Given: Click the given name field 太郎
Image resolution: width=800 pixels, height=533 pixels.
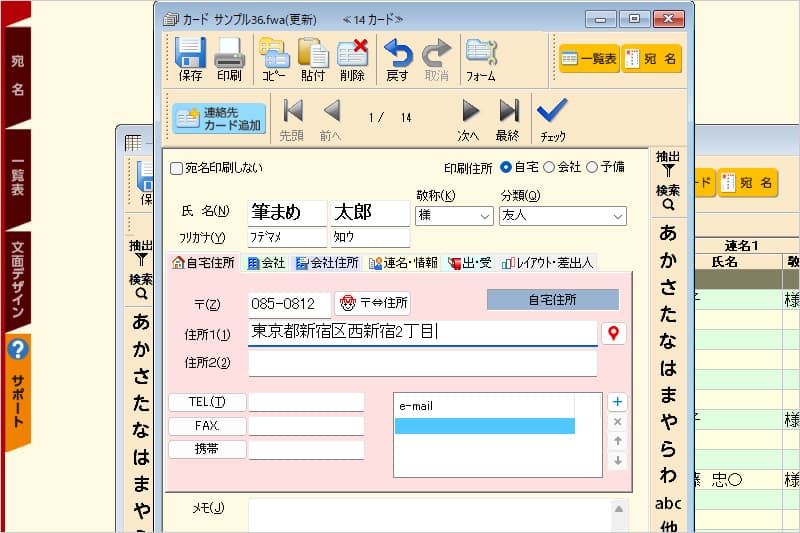Looking at the screenshot, I should (x=370, y=212).
